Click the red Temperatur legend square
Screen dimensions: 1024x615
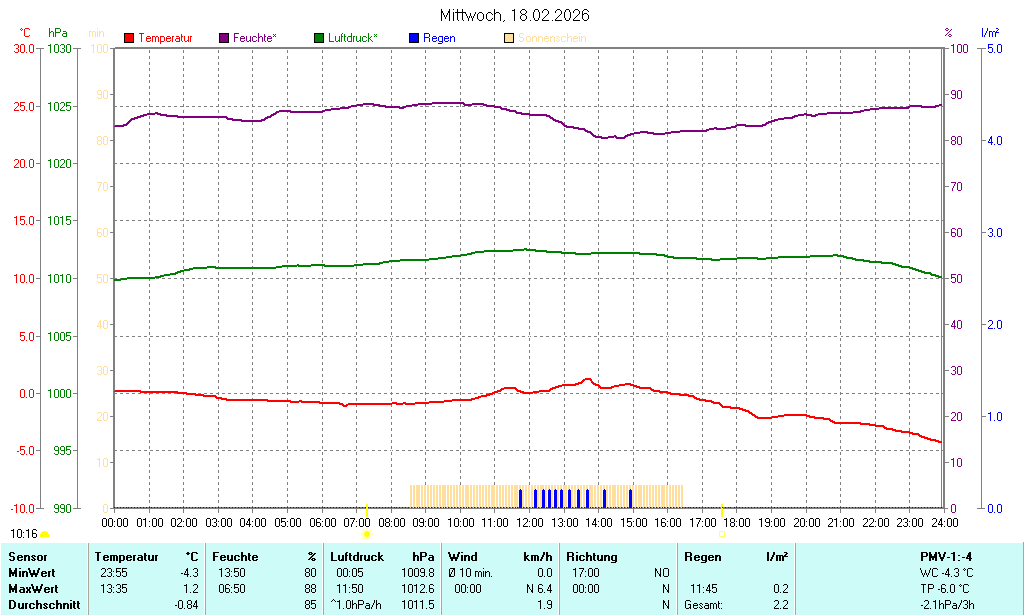(129, 38)
